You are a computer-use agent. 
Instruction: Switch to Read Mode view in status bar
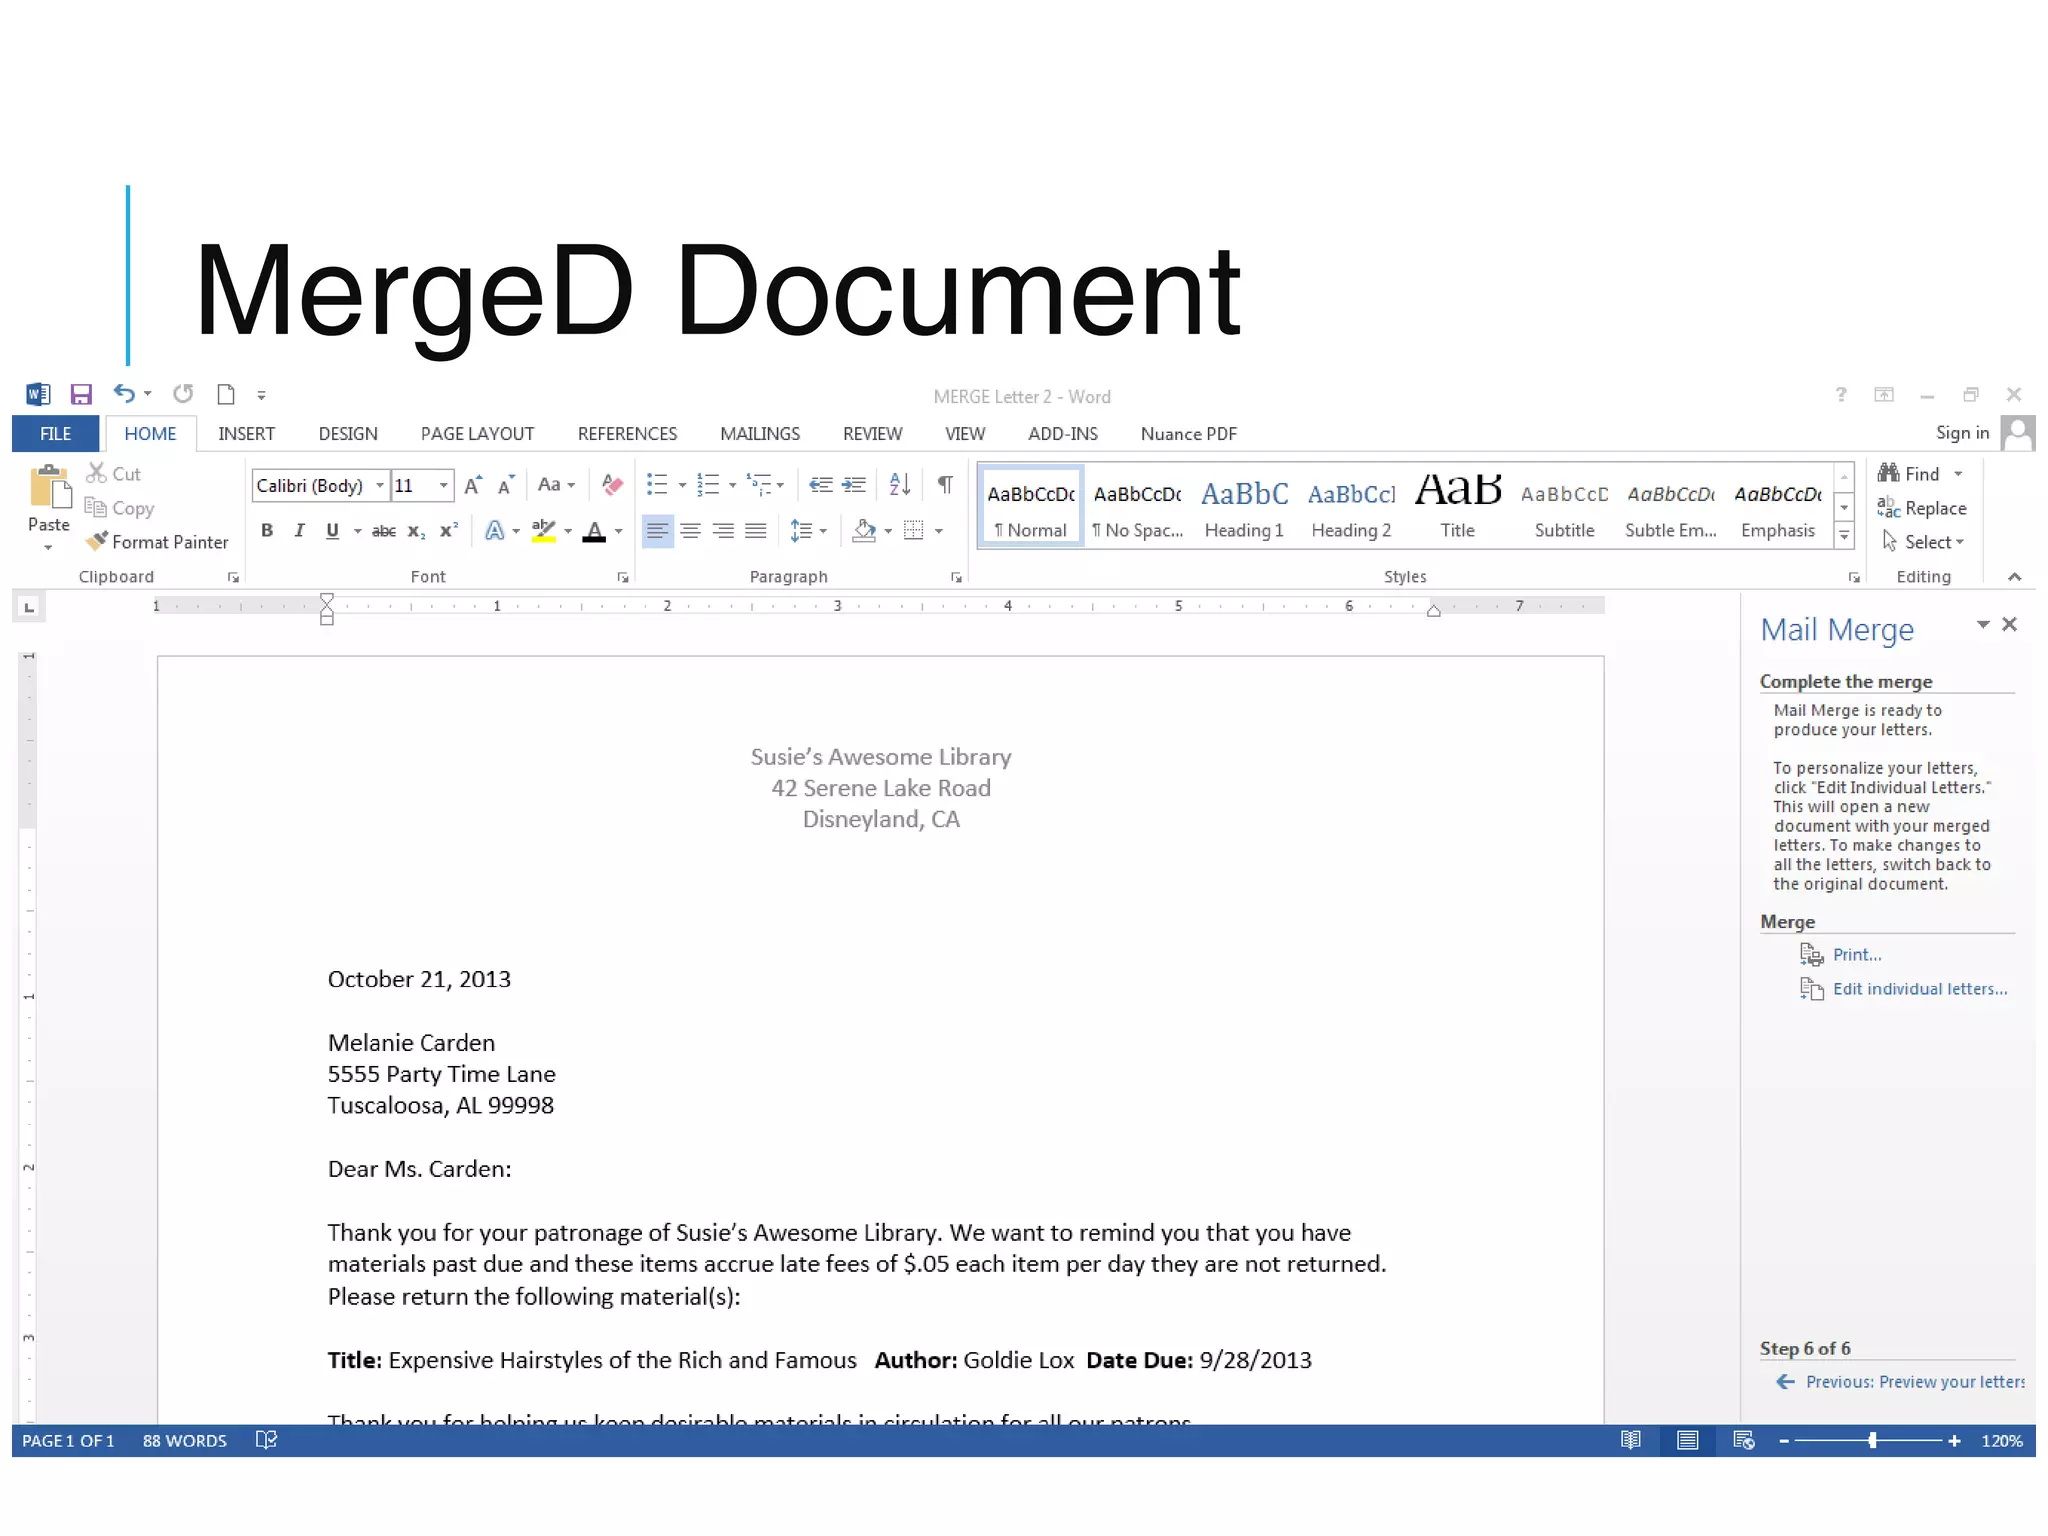point(1631,1440)
